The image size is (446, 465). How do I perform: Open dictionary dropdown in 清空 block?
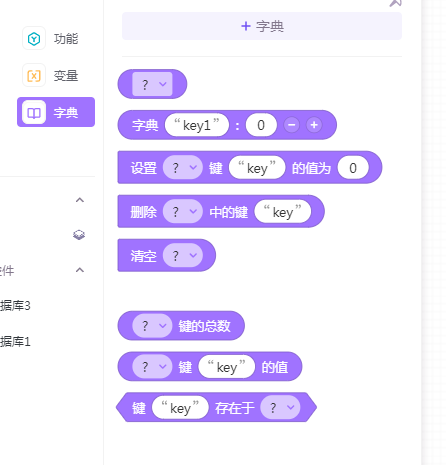pyautogui.click(x=183, y=255)
